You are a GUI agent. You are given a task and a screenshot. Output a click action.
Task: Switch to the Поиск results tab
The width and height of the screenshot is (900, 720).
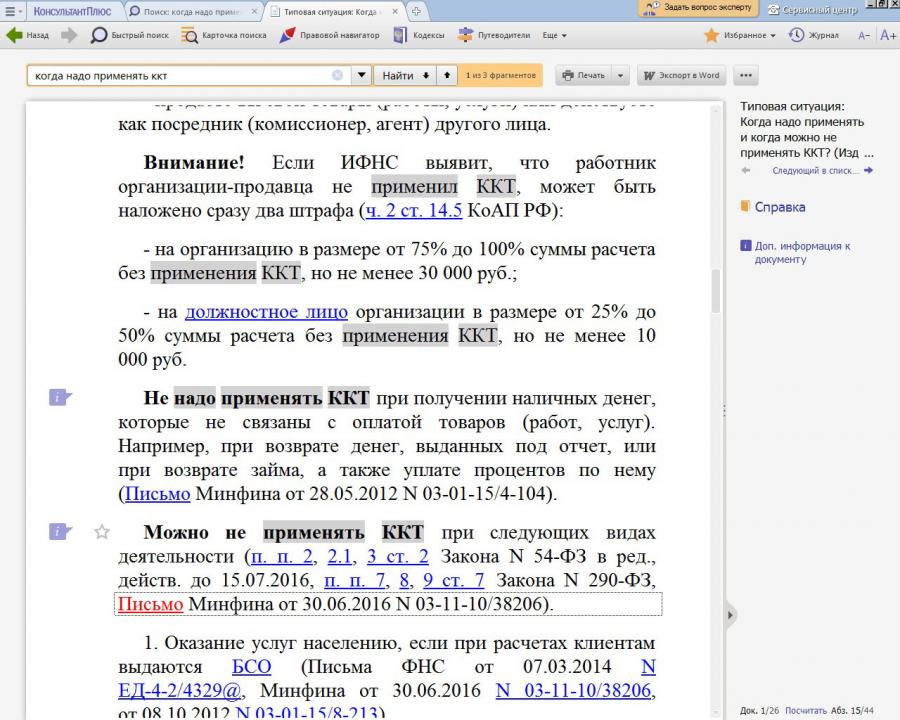196,10
